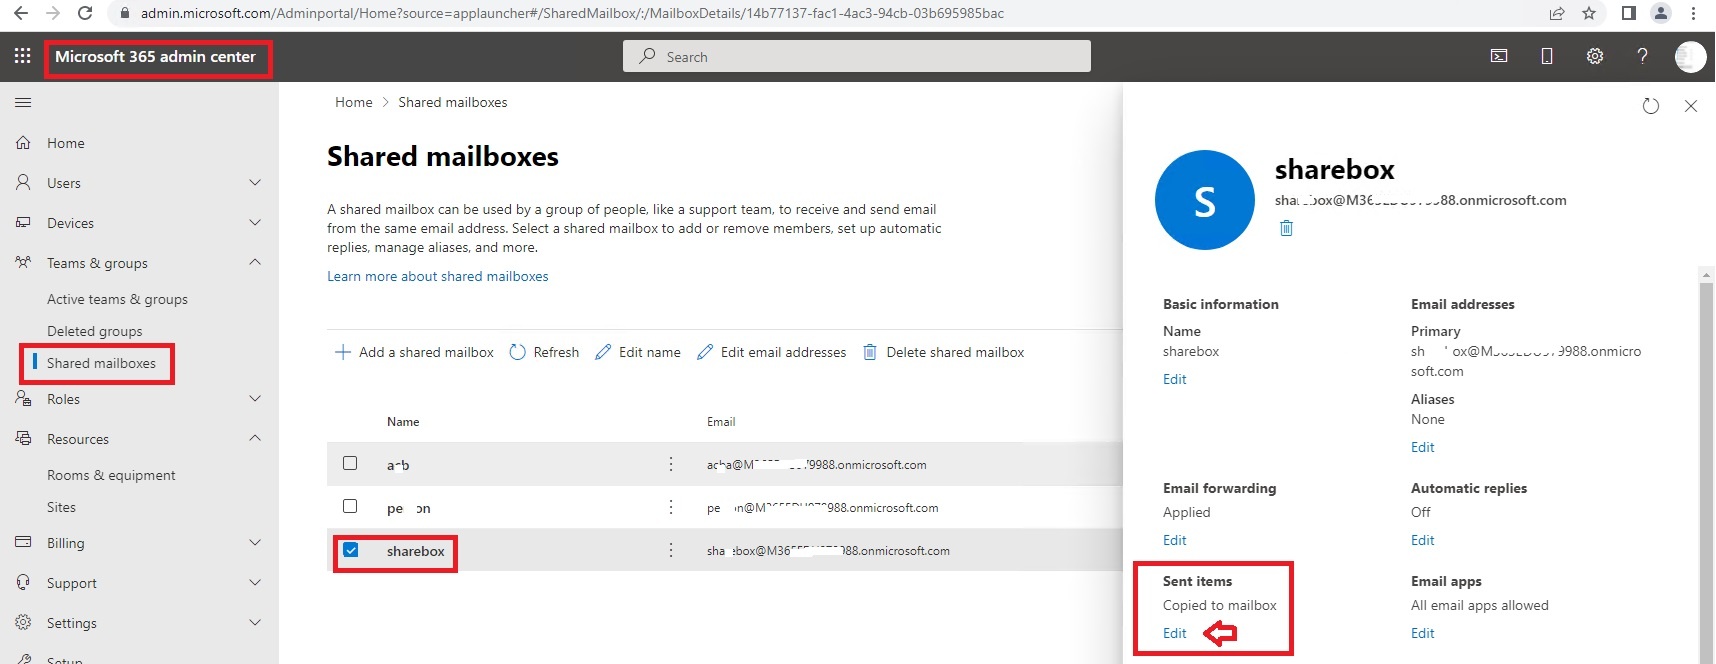Click Add a shared mailbox
This screenshot has height=664, width=1716.
click(414, 352)
